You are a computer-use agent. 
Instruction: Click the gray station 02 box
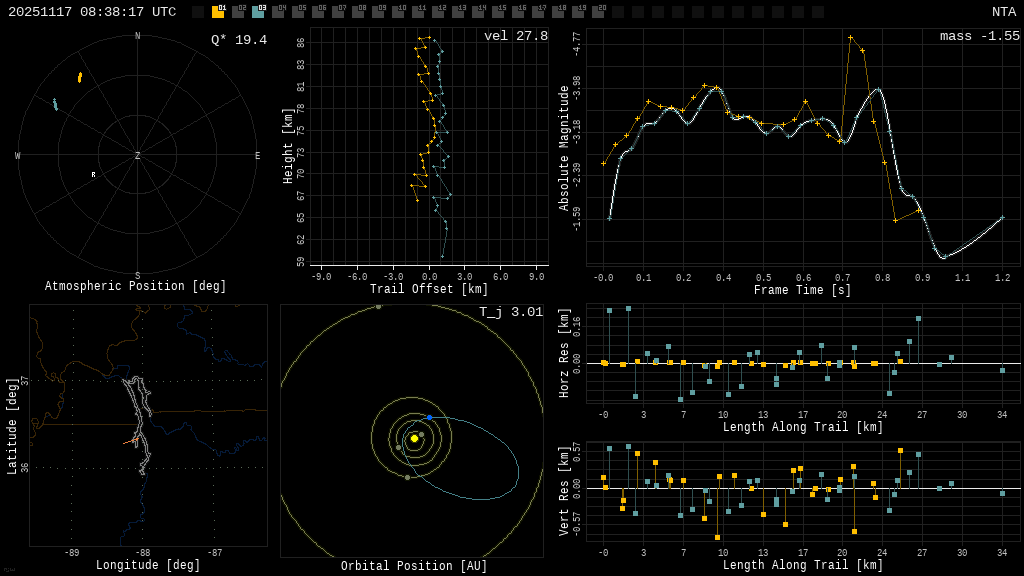pos(238,12)
